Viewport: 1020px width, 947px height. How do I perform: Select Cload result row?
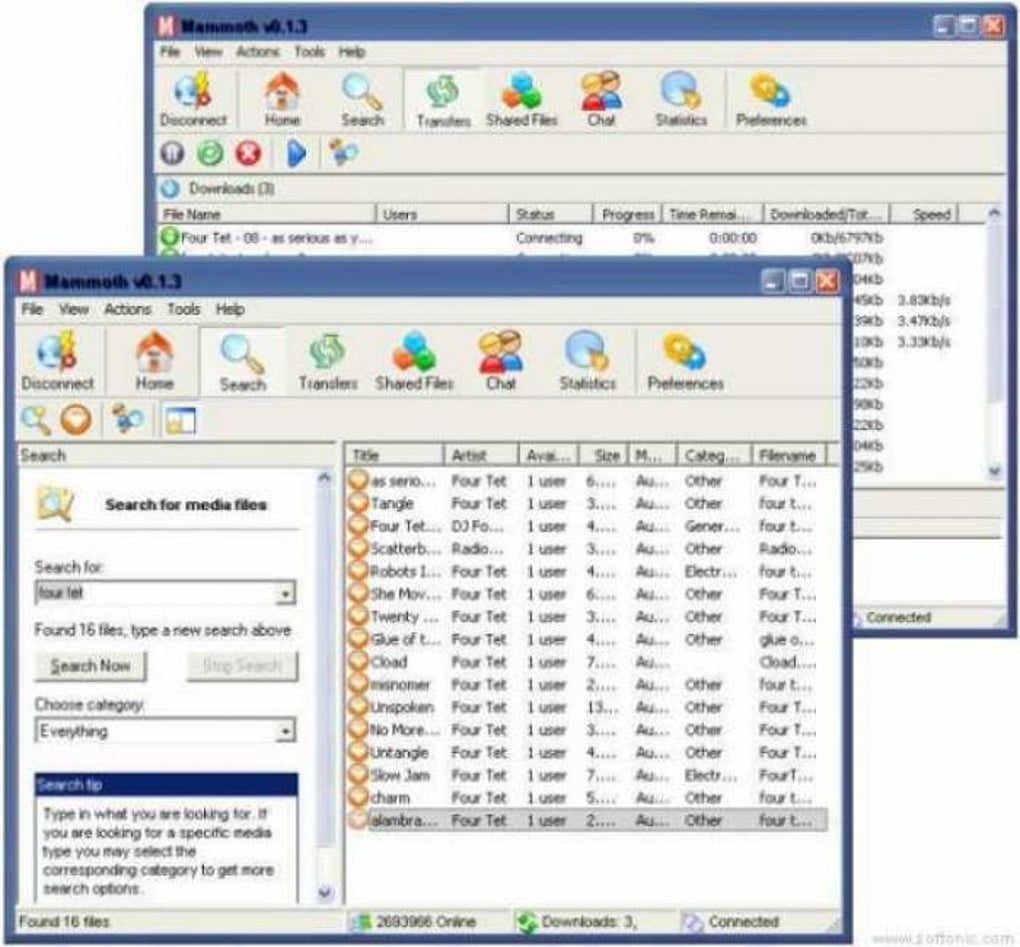587,662
